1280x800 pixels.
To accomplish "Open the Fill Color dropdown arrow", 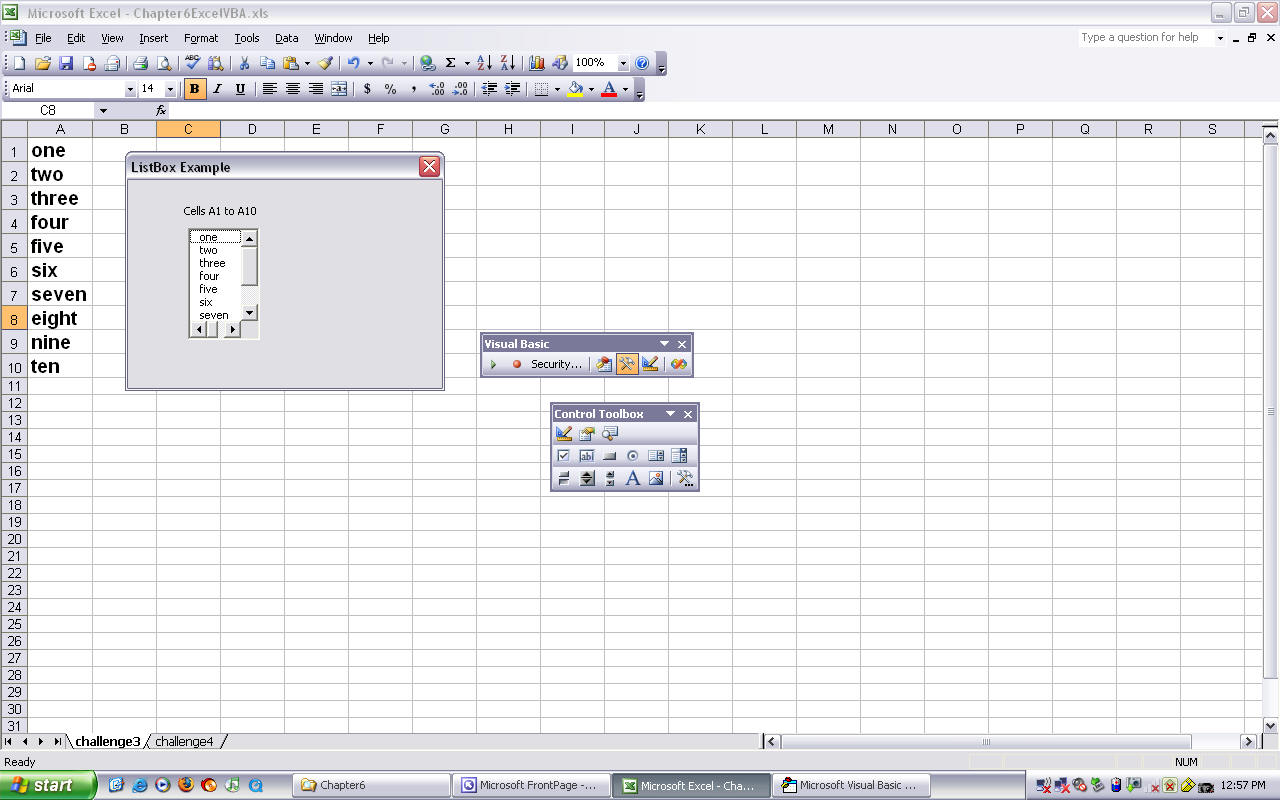I will click(591, 89).
